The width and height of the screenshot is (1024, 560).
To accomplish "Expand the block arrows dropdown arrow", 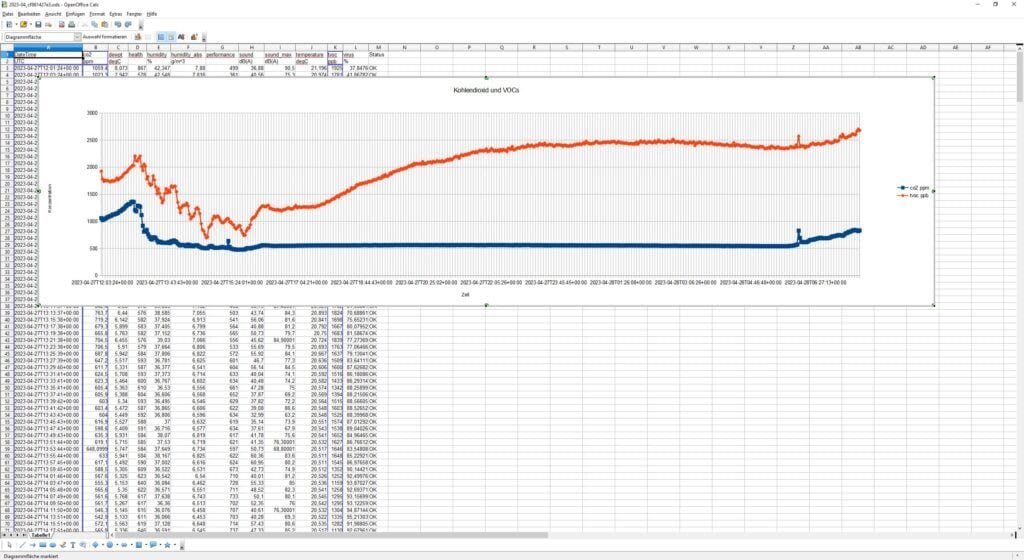I will (131, 545).
